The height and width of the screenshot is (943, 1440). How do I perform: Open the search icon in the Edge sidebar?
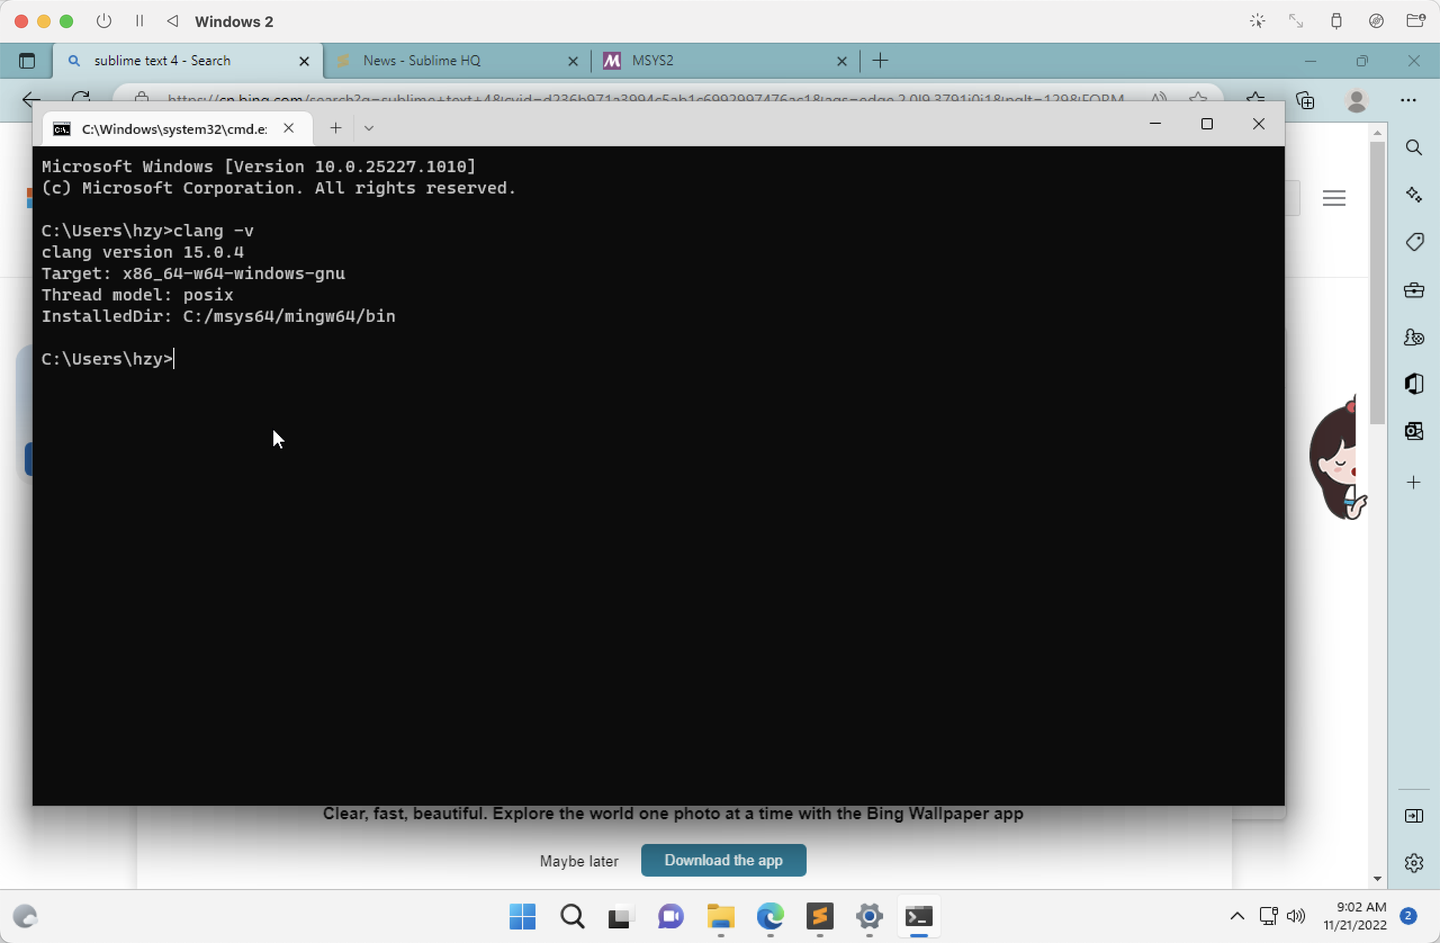(1413, 147)
